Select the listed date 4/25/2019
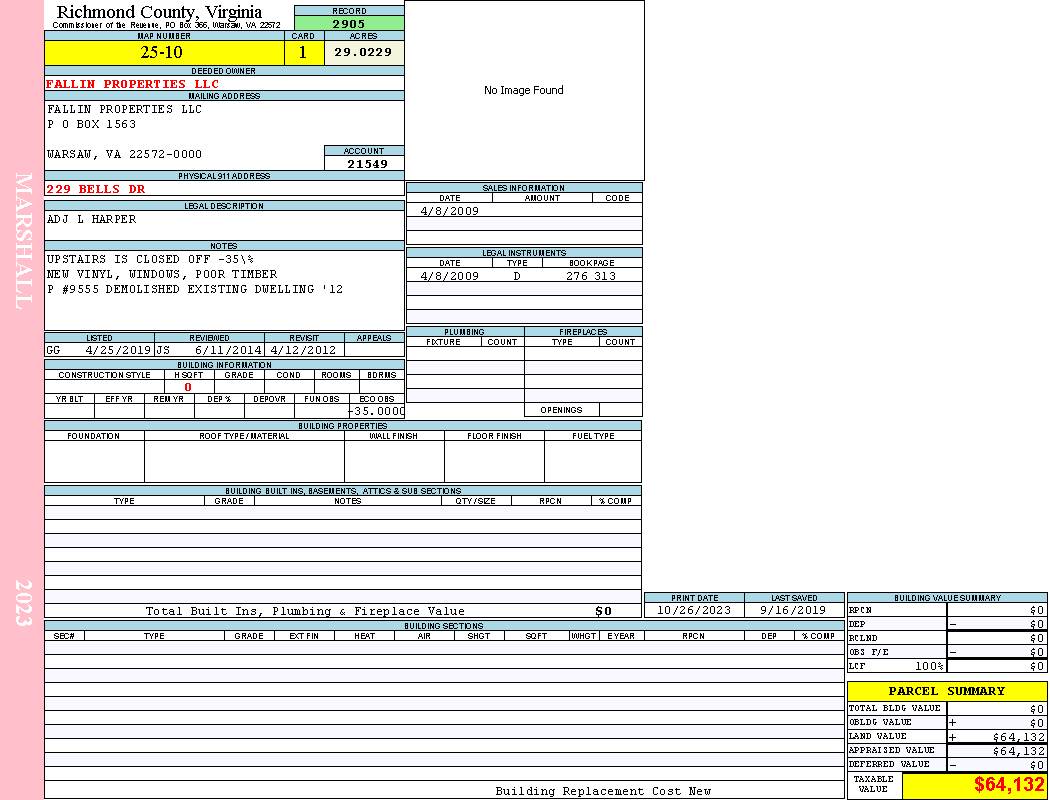 118,351
